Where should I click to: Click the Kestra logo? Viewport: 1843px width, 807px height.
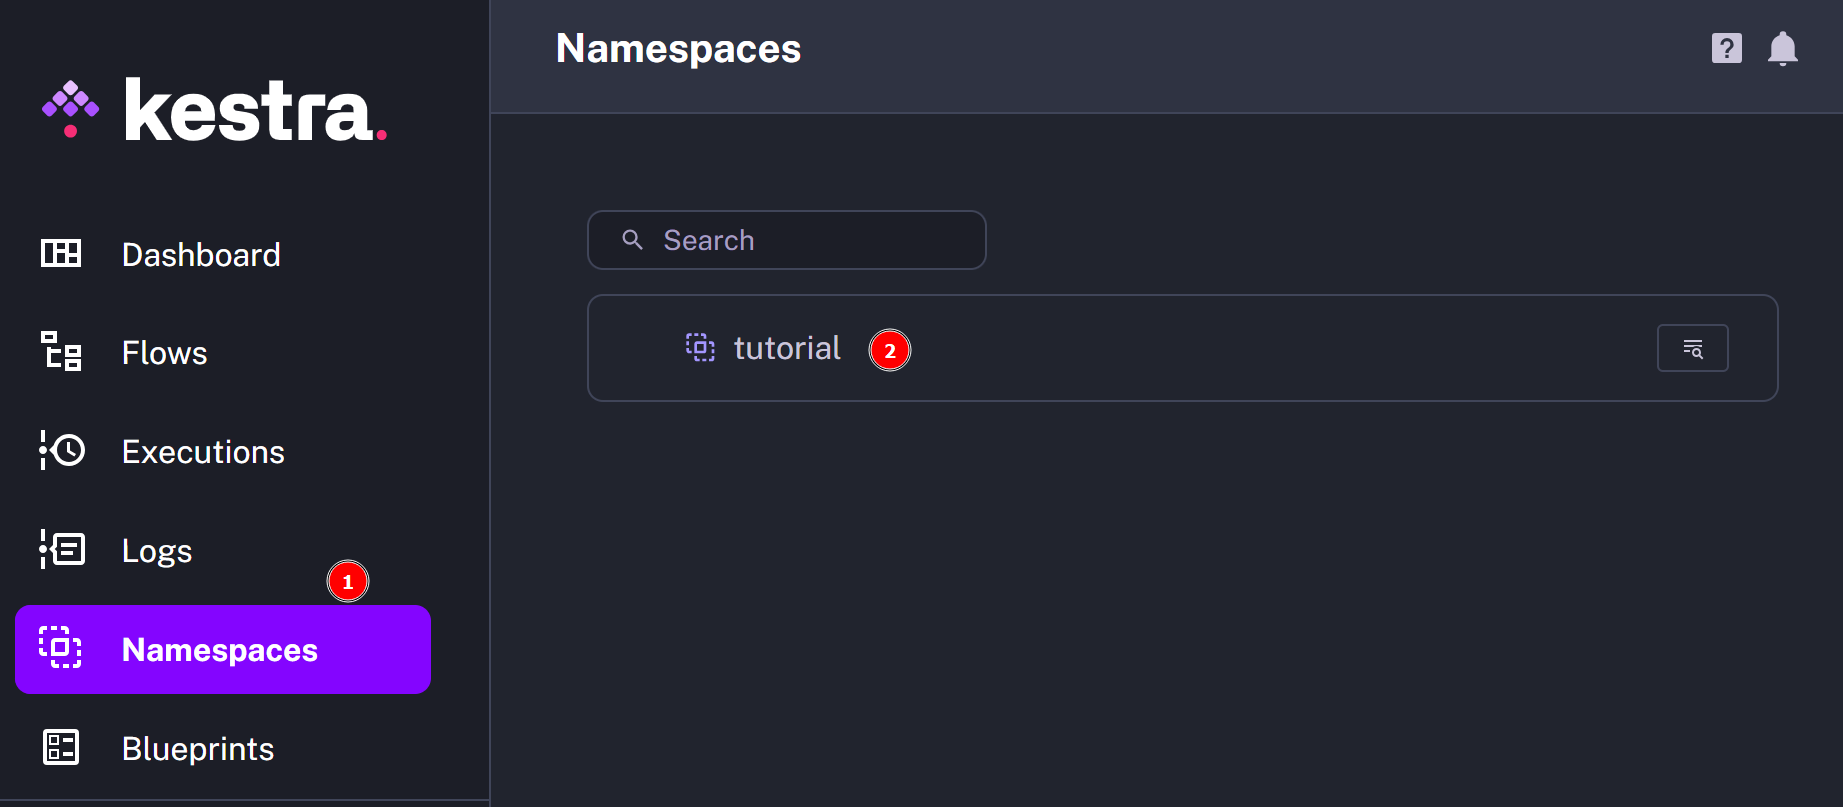point(213,107)
